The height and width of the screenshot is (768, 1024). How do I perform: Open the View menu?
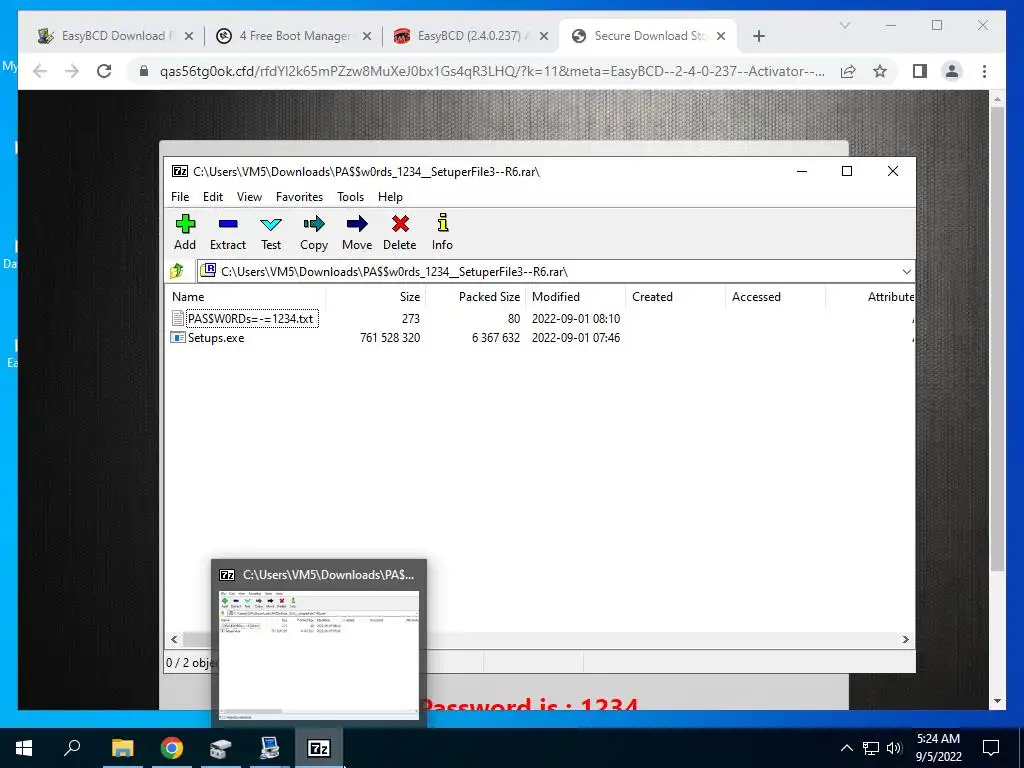point(249,197)
